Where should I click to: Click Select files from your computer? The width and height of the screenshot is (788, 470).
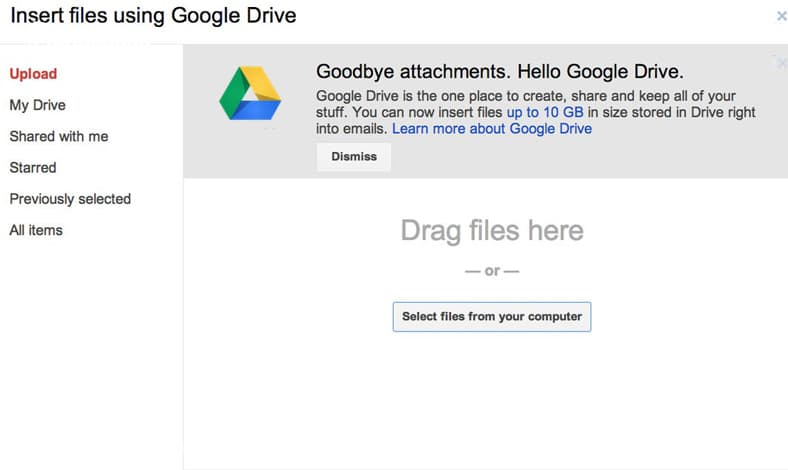coord(492,317)
